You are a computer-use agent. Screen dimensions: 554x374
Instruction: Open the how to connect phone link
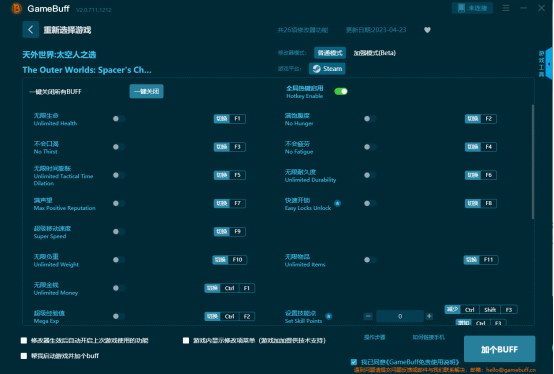(429, 337)
